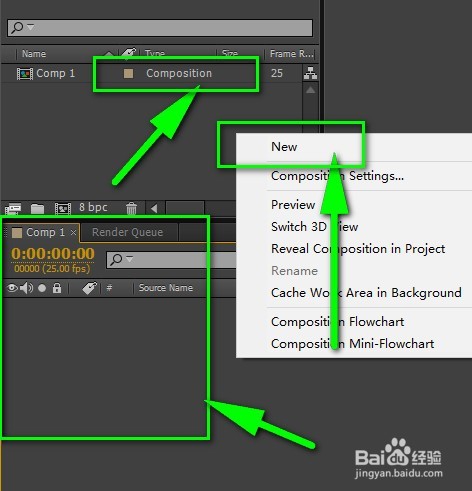The height and width of the screenshot is (491, 472).
Task: Click the trash delete icon in Project panel
Action: (x=132, y=208)
